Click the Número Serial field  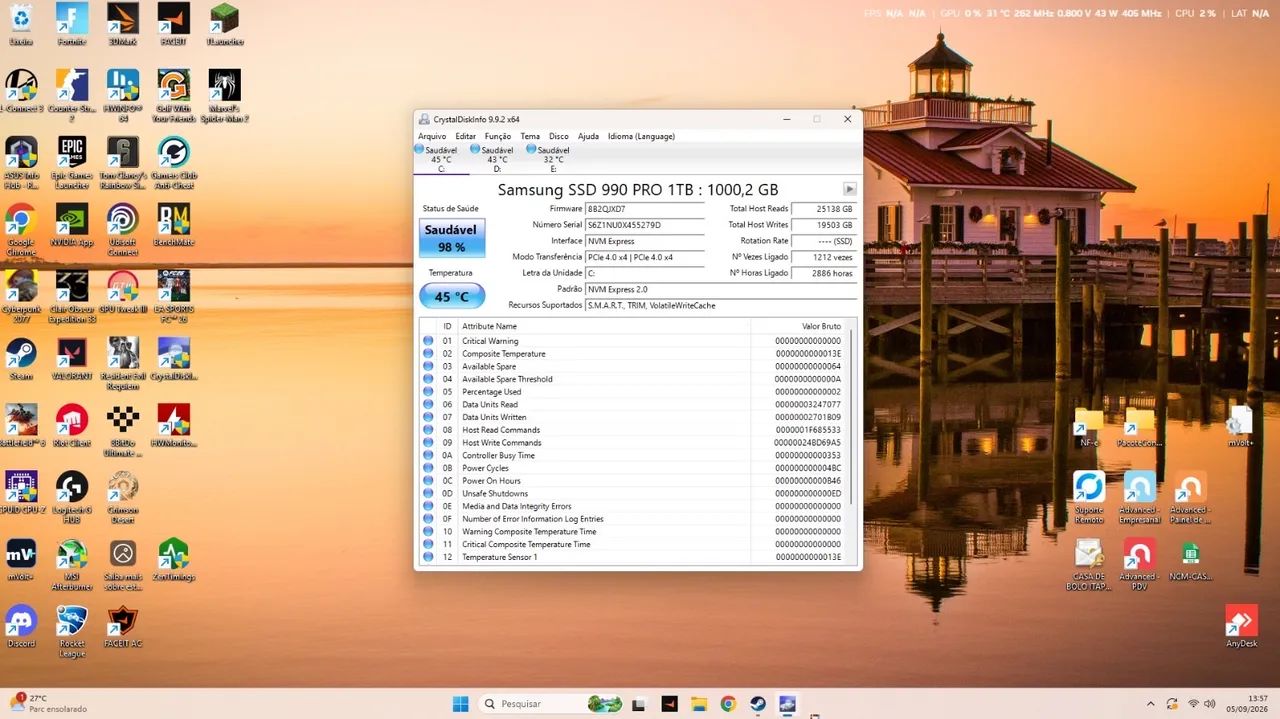[645, 225]
